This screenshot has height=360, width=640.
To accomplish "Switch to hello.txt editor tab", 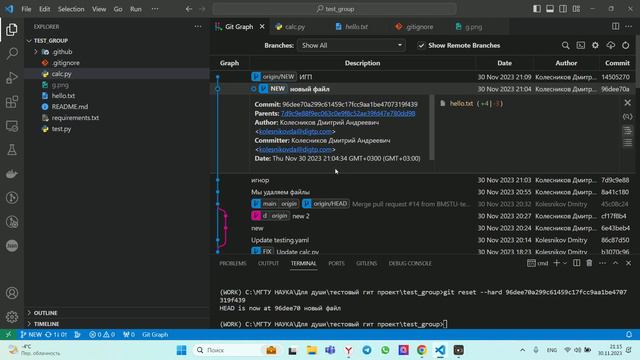I will 356,27.
